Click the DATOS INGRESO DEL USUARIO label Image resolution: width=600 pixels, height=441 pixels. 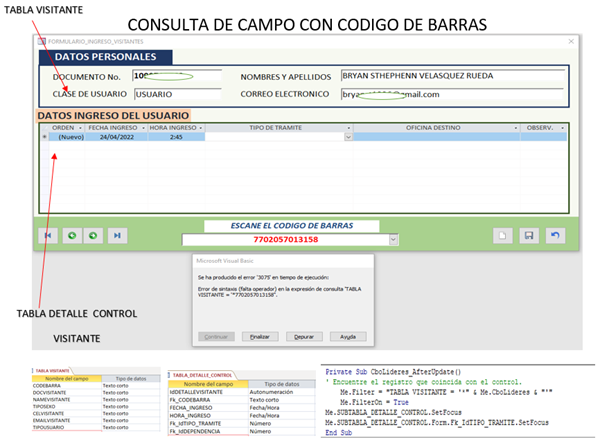pos(113,116)
